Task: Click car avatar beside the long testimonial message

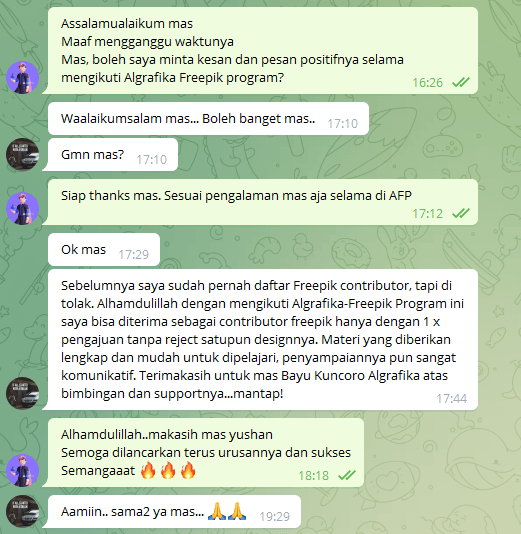Action: tap(22, 393)
